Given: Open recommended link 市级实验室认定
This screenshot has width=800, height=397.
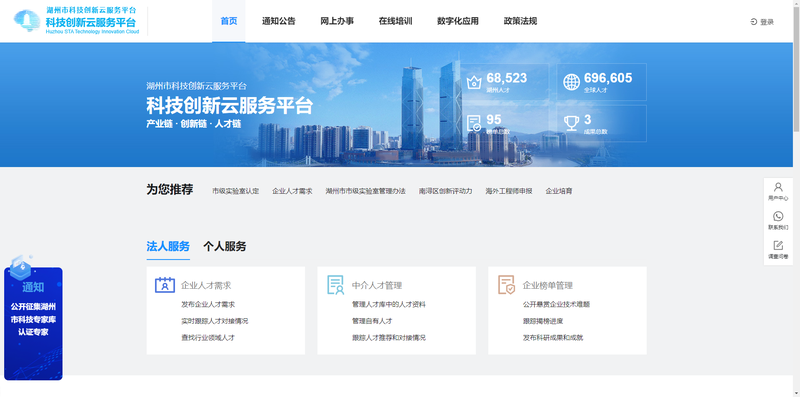Looking at the screenshot, I should tap(235, 191).
